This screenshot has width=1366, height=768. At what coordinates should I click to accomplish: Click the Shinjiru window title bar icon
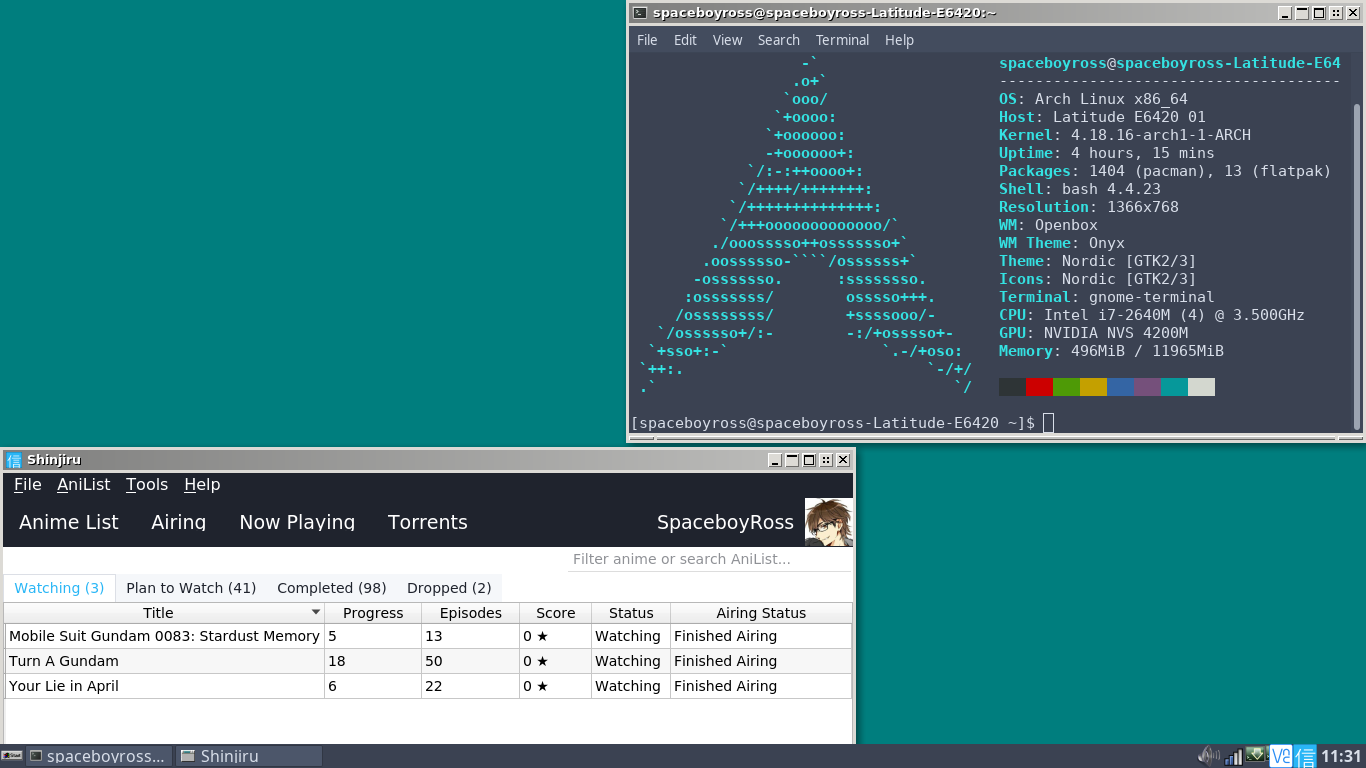(14, 460)
